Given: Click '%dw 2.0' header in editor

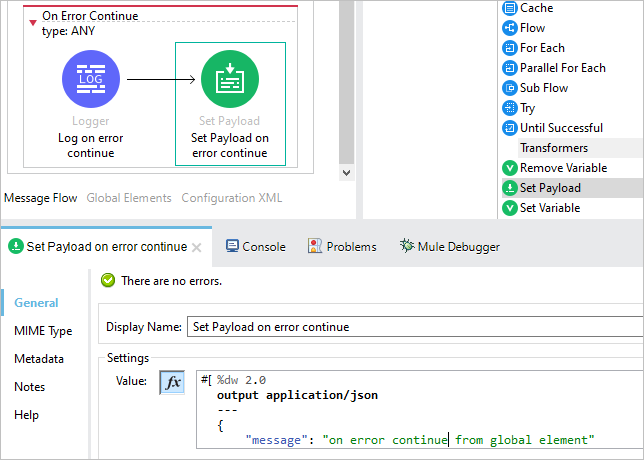Looking at the screenshot, I should coord(242,380).
